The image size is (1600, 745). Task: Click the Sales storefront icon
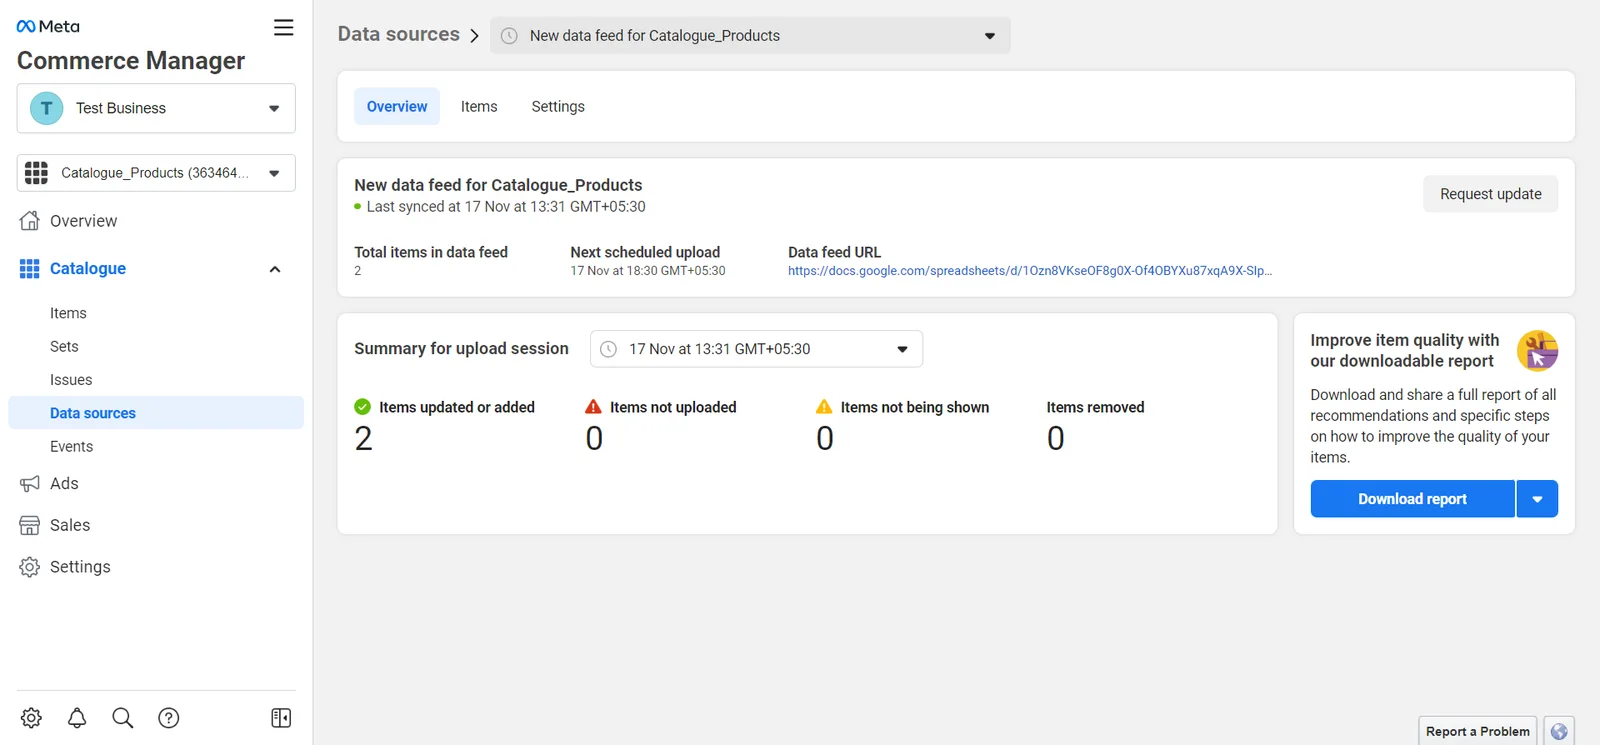[x=30, y=526]
